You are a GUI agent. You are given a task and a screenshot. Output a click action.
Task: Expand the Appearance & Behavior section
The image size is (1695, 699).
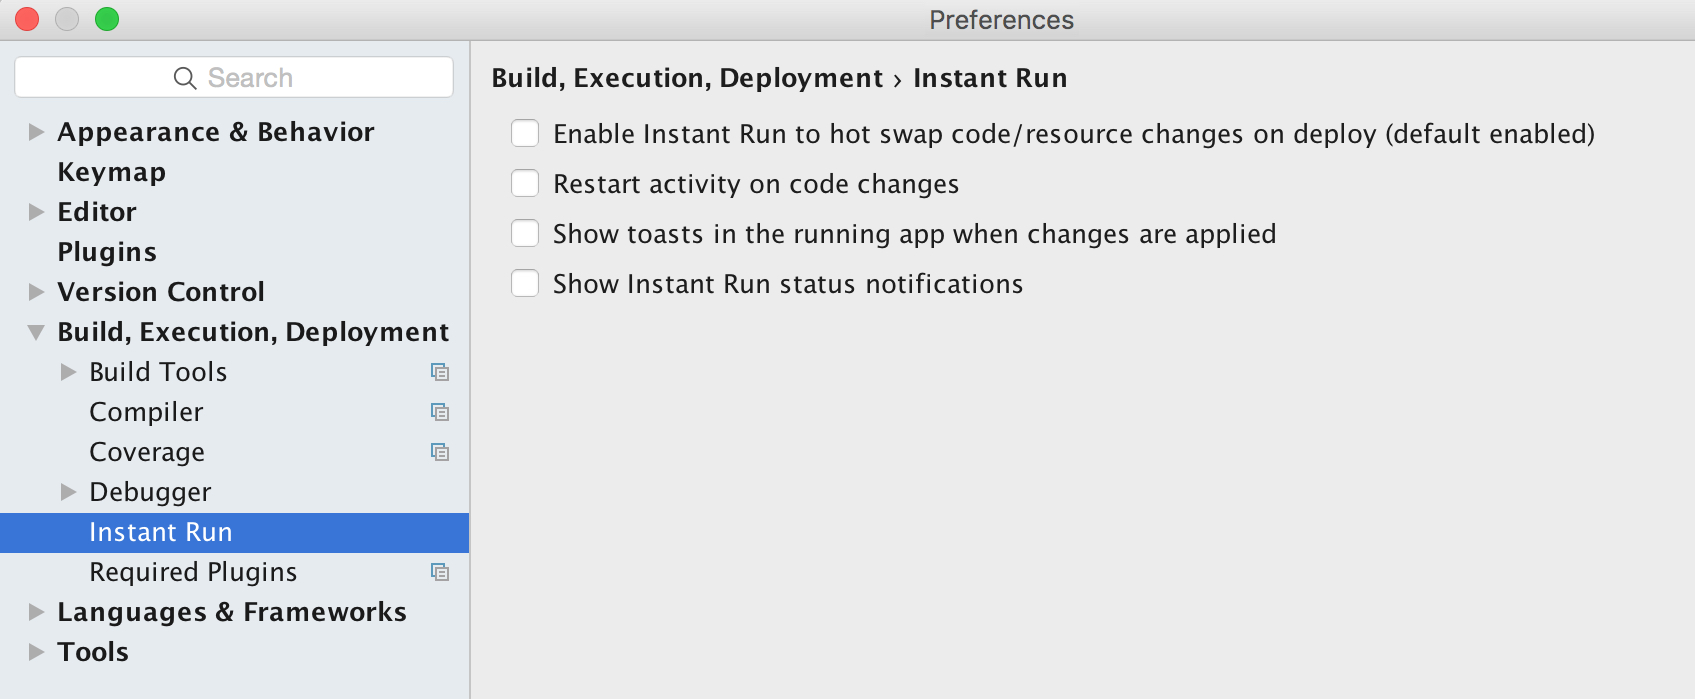tap(37, 132)
